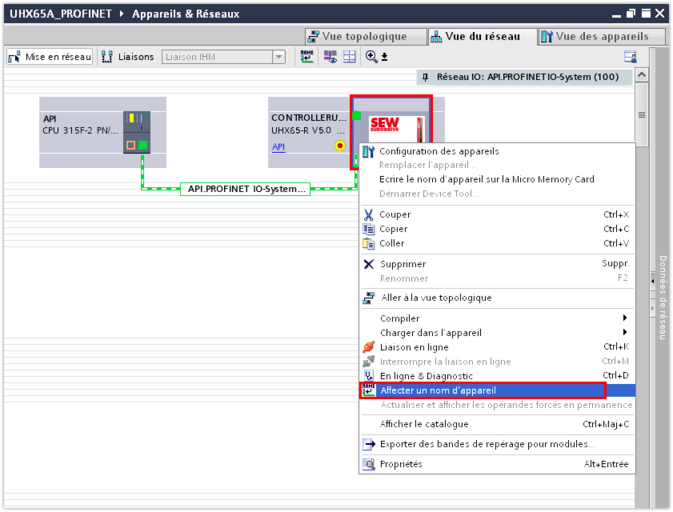Open the Liaison IHM dropdown list
This screenshot has height=512, width=673.
(x=279, y=57)
